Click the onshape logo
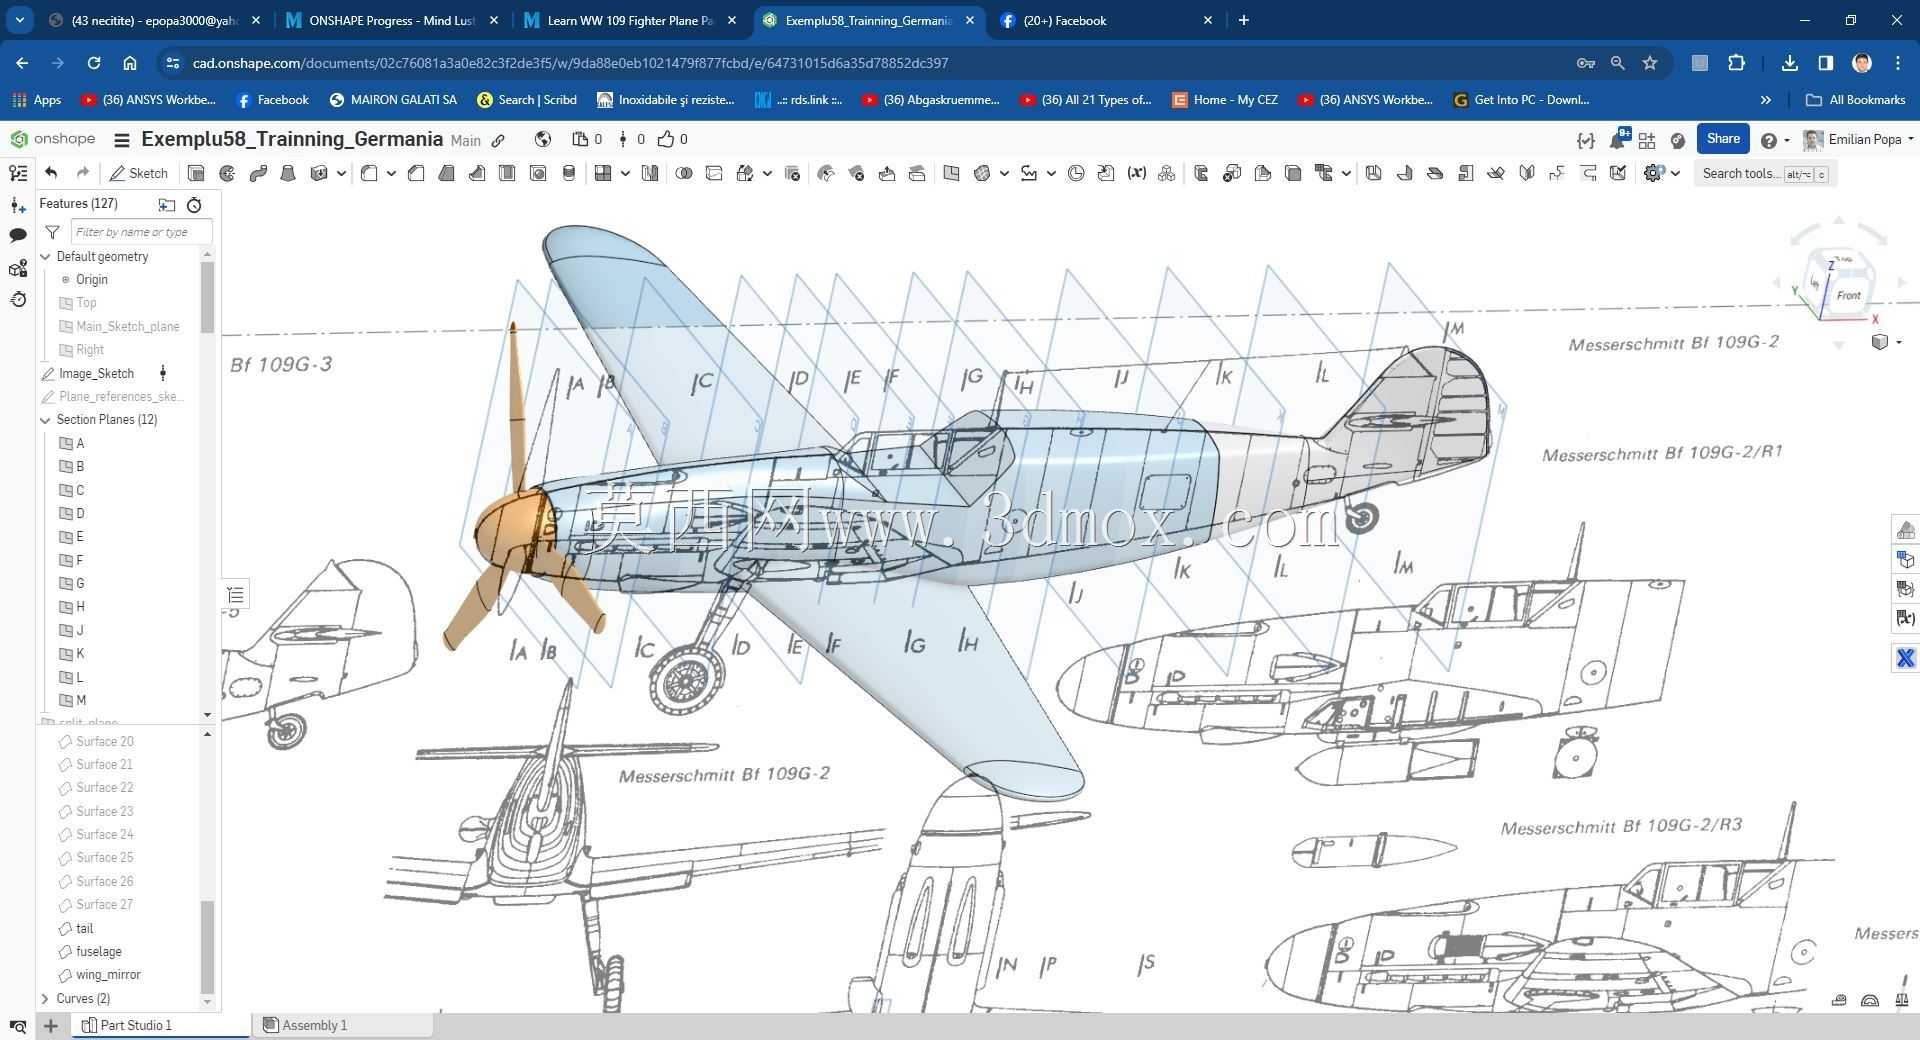The width and height of the screenshot is (1920, 1040). coord(53,139)
